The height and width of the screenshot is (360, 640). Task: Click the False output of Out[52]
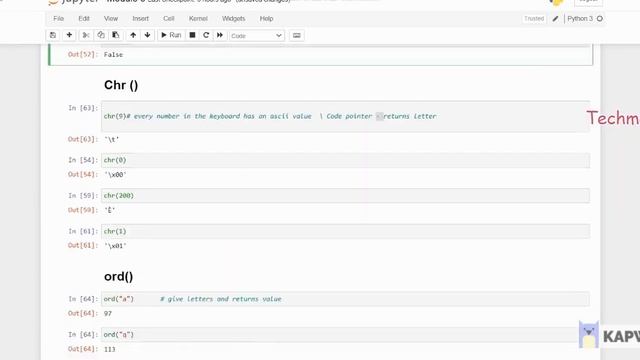point(113,55)
